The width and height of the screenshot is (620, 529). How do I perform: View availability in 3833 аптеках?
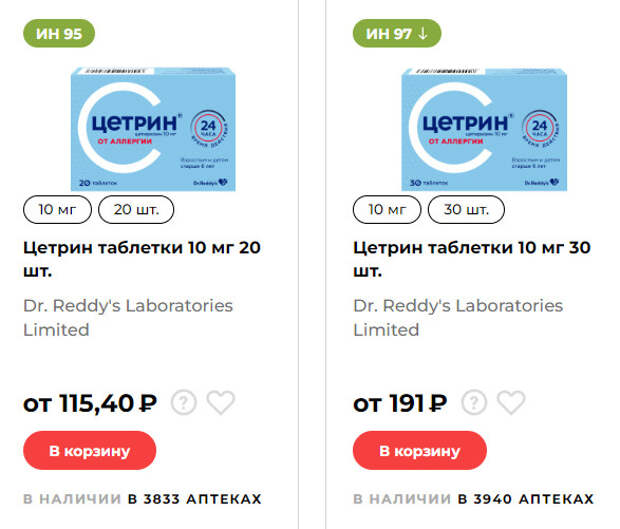142,499
